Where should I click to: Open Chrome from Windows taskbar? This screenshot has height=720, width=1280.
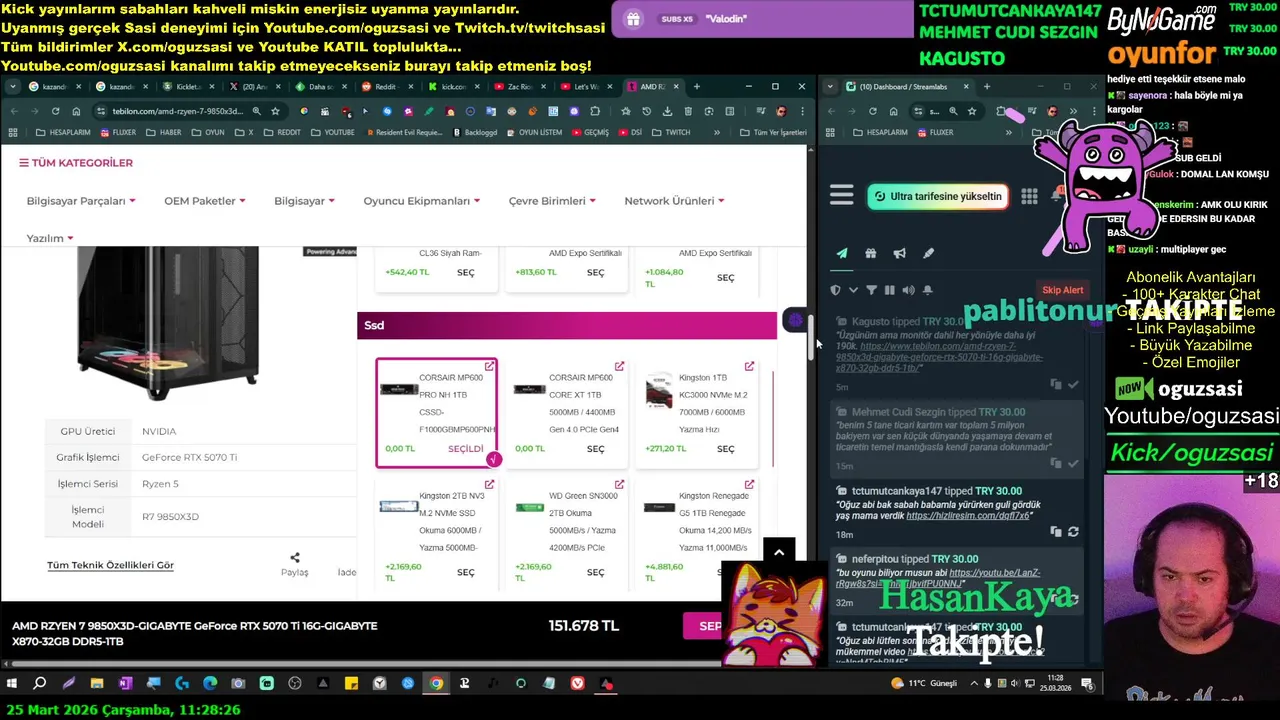coord(436,684)
